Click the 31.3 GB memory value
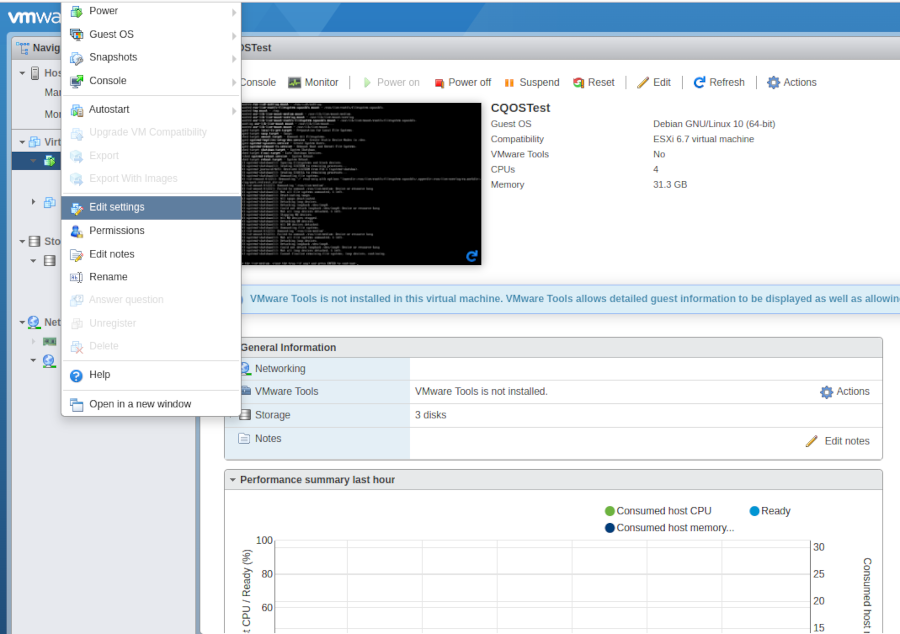This screenshot has width=900, height=634. [x=670, y=185]
